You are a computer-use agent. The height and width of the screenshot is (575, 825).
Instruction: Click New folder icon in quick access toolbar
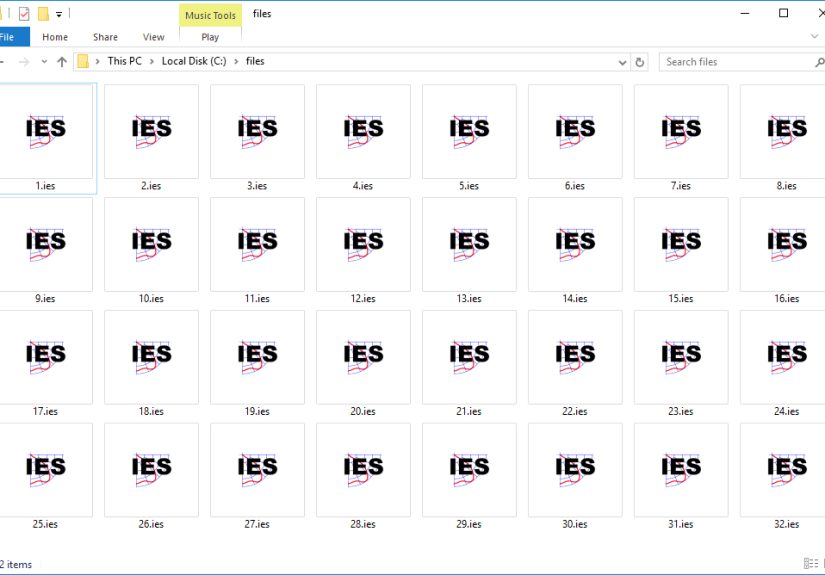[x=43, y=14]
